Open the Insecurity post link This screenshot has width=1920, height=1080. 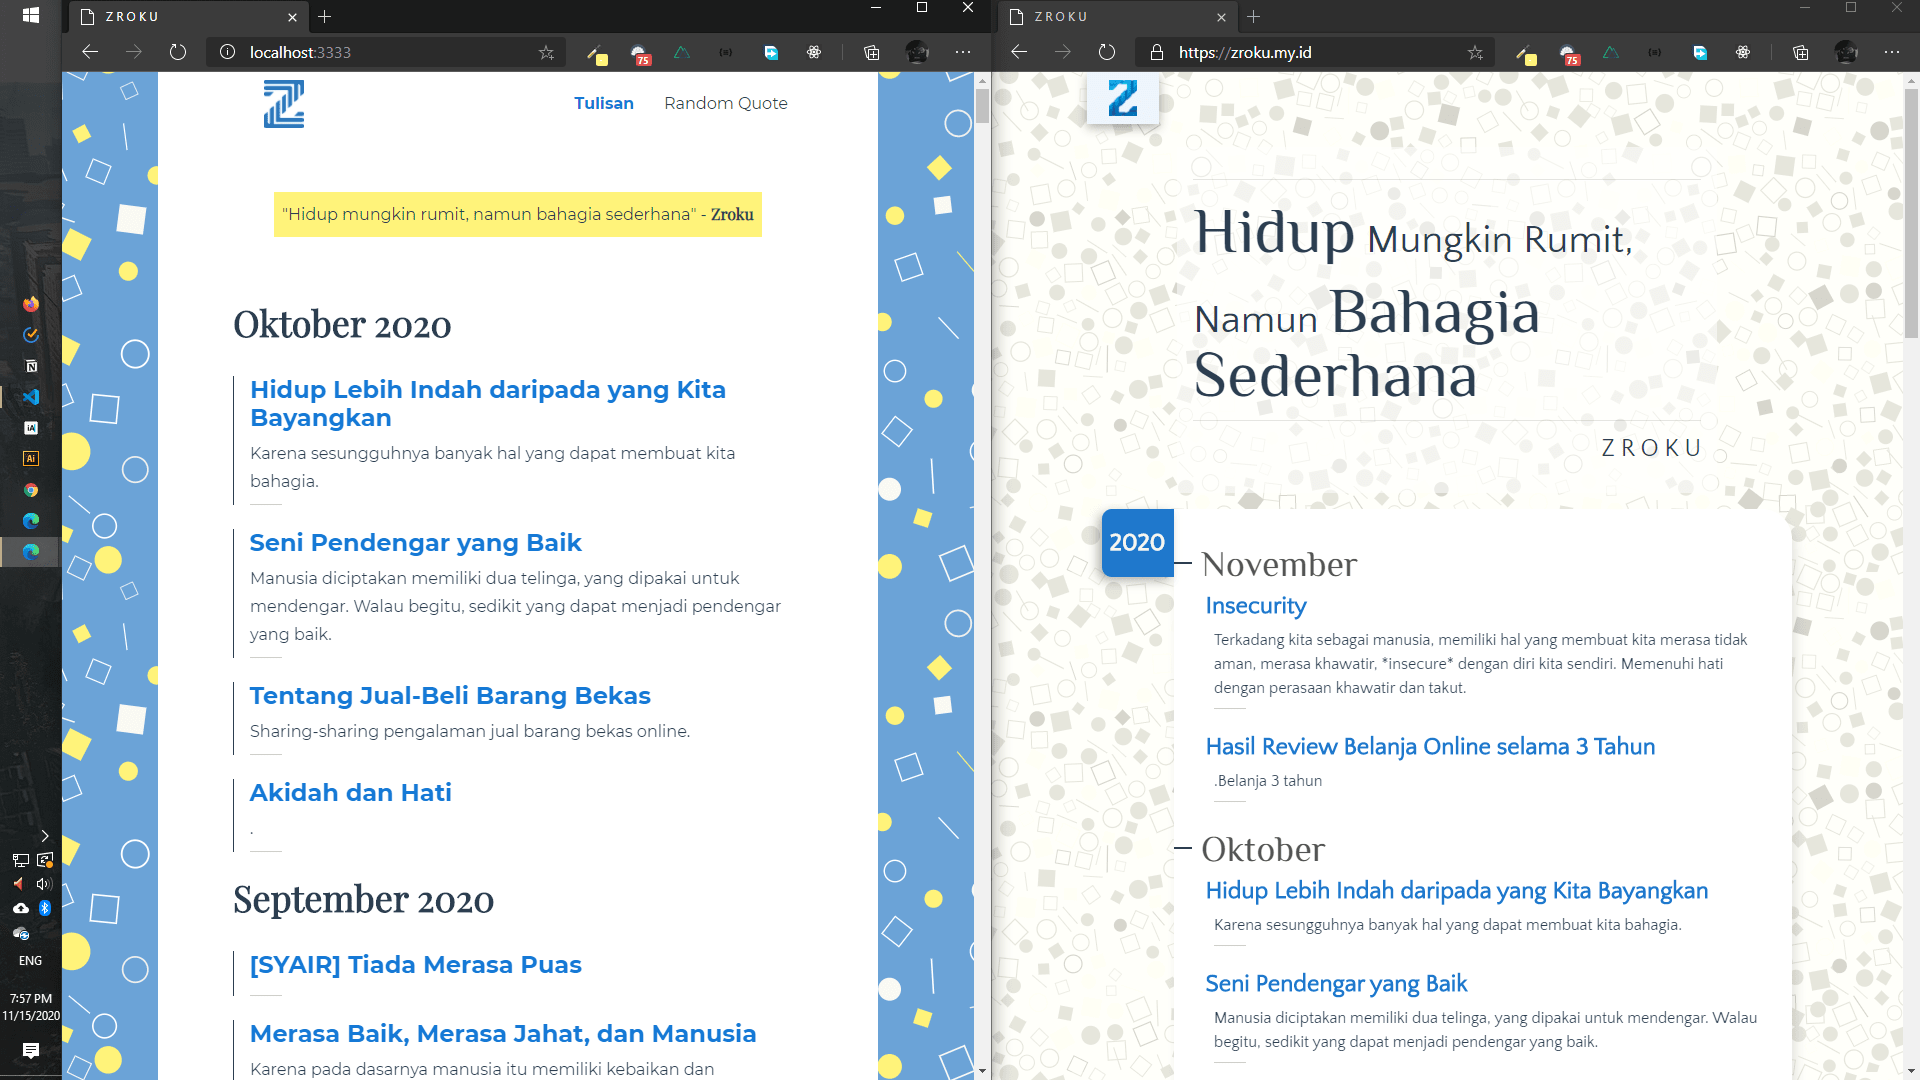coord(1255,606)
